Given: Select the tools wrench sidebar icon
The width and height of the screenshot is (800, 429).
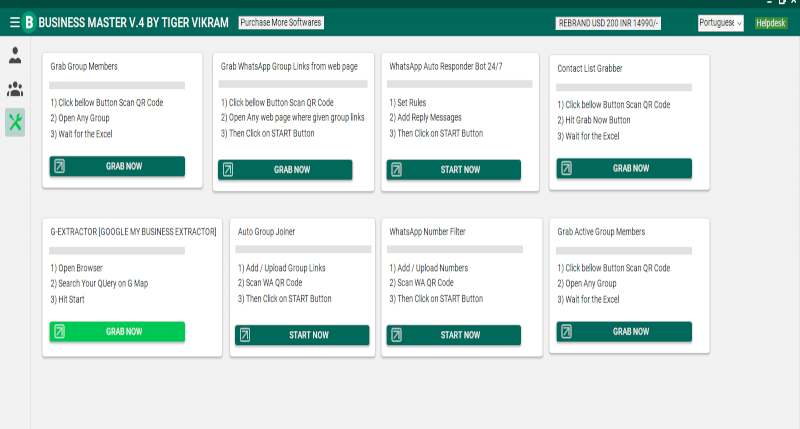Looking at the screenshot, I should (15, 122).
